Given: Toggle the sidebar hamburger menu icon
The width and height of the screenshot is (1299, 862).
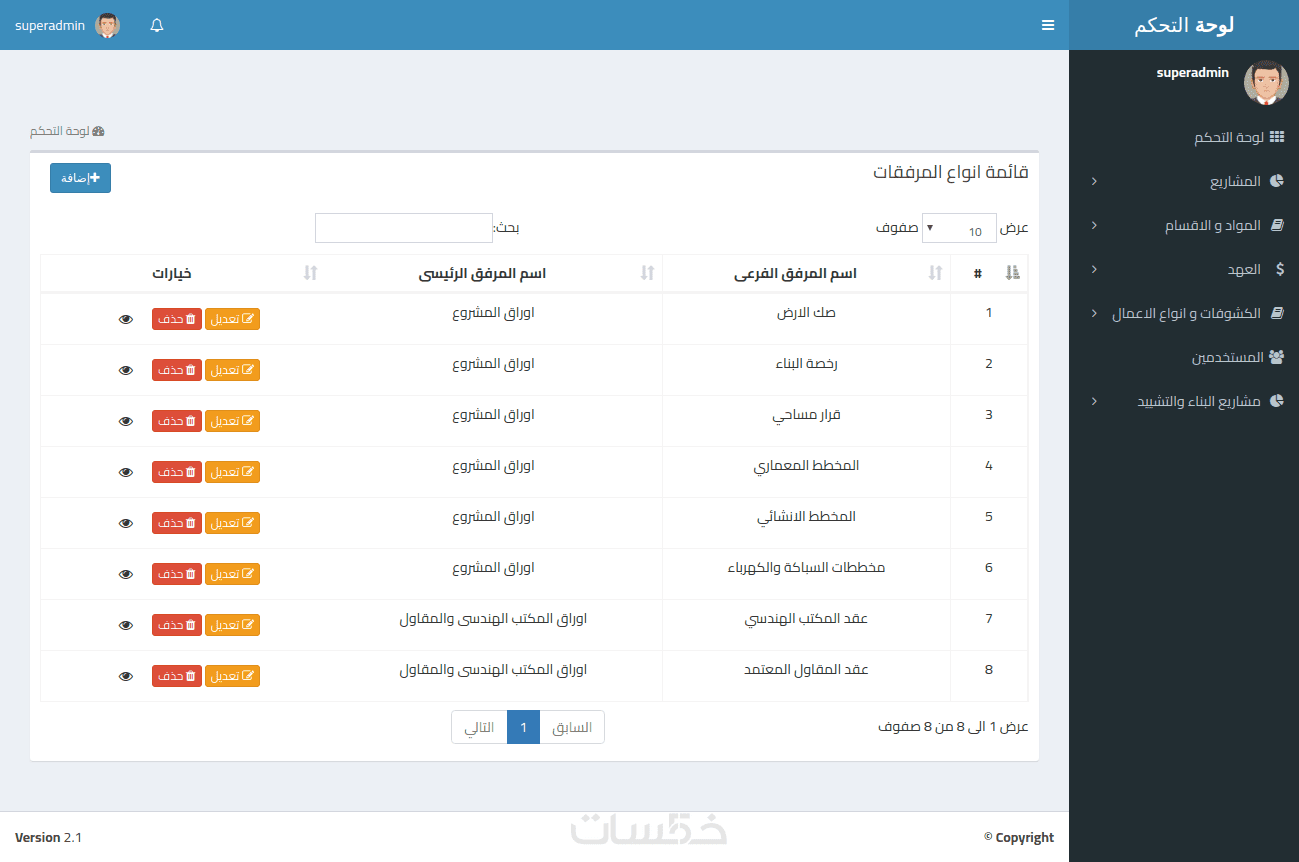Looking at the screenshot, I should point(1048,25).
